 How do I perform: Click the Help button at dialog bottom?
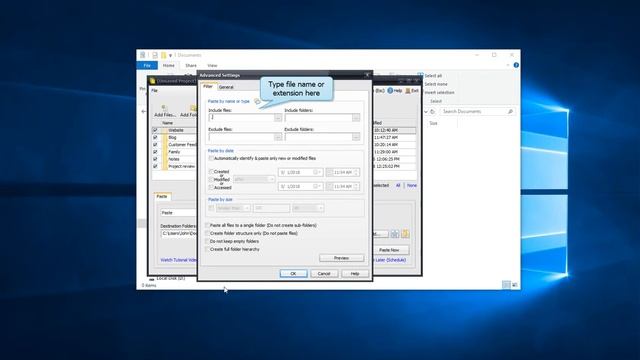[355, 273]
